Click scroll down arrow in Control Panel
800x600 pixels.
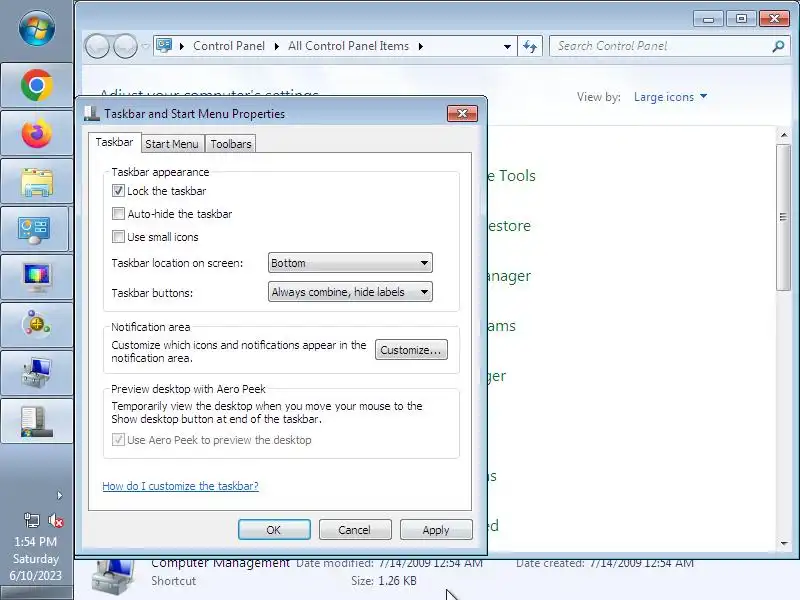point(784,544)
